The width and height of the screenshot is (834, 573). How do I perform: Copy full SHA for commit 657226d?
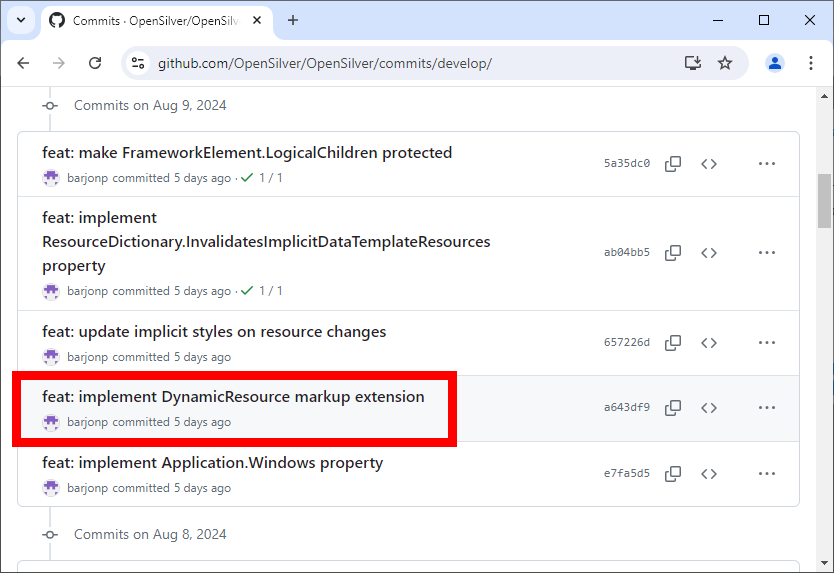[x=673, y=343]
